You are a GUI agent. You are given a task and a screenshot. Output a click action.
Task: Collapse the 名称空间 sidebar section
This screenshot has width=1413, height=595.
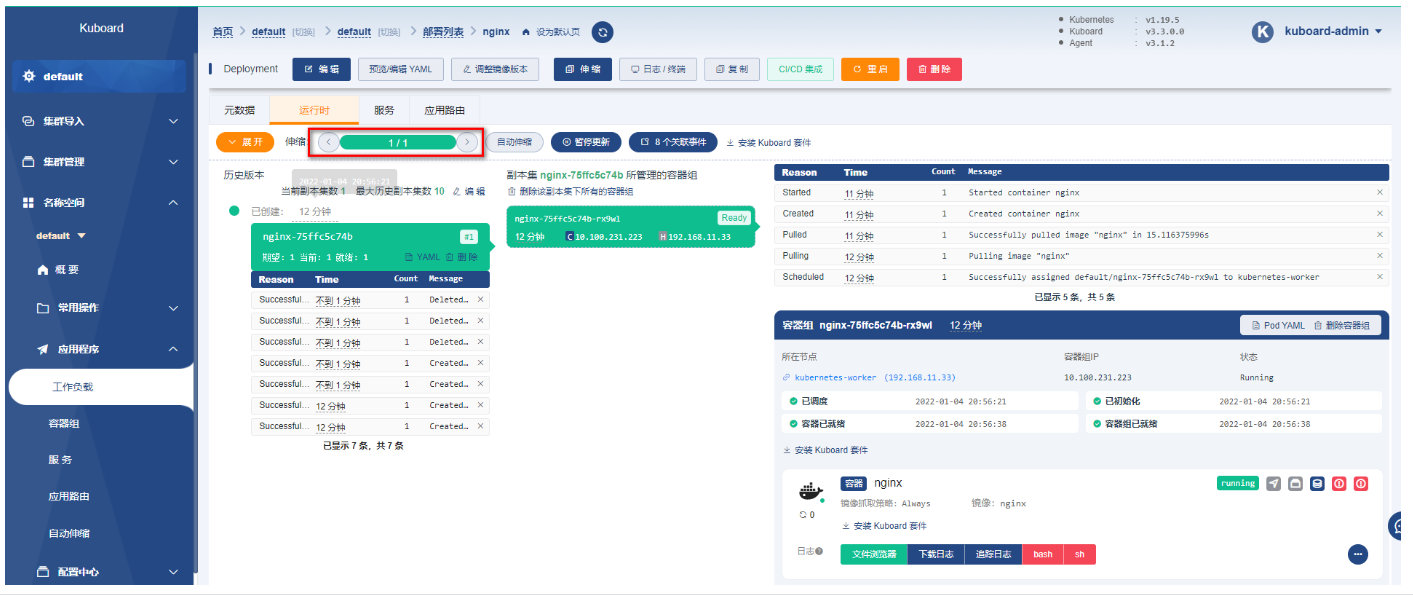[x=100, y=202]
